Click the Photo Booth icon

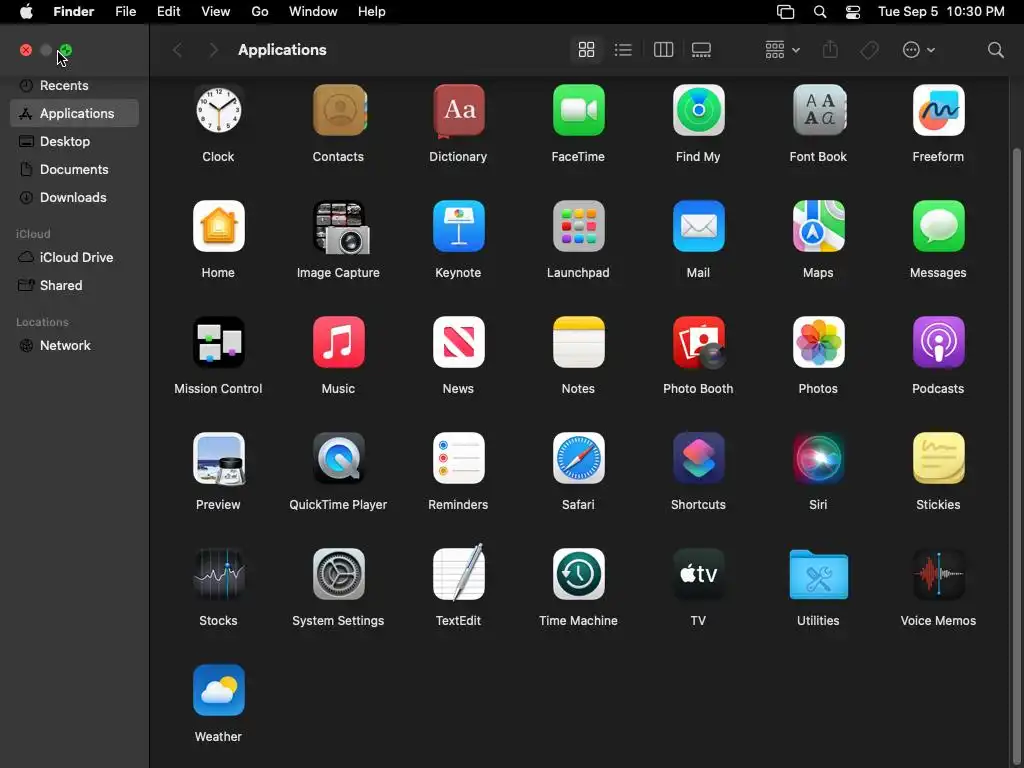click(x=699, y=343)
